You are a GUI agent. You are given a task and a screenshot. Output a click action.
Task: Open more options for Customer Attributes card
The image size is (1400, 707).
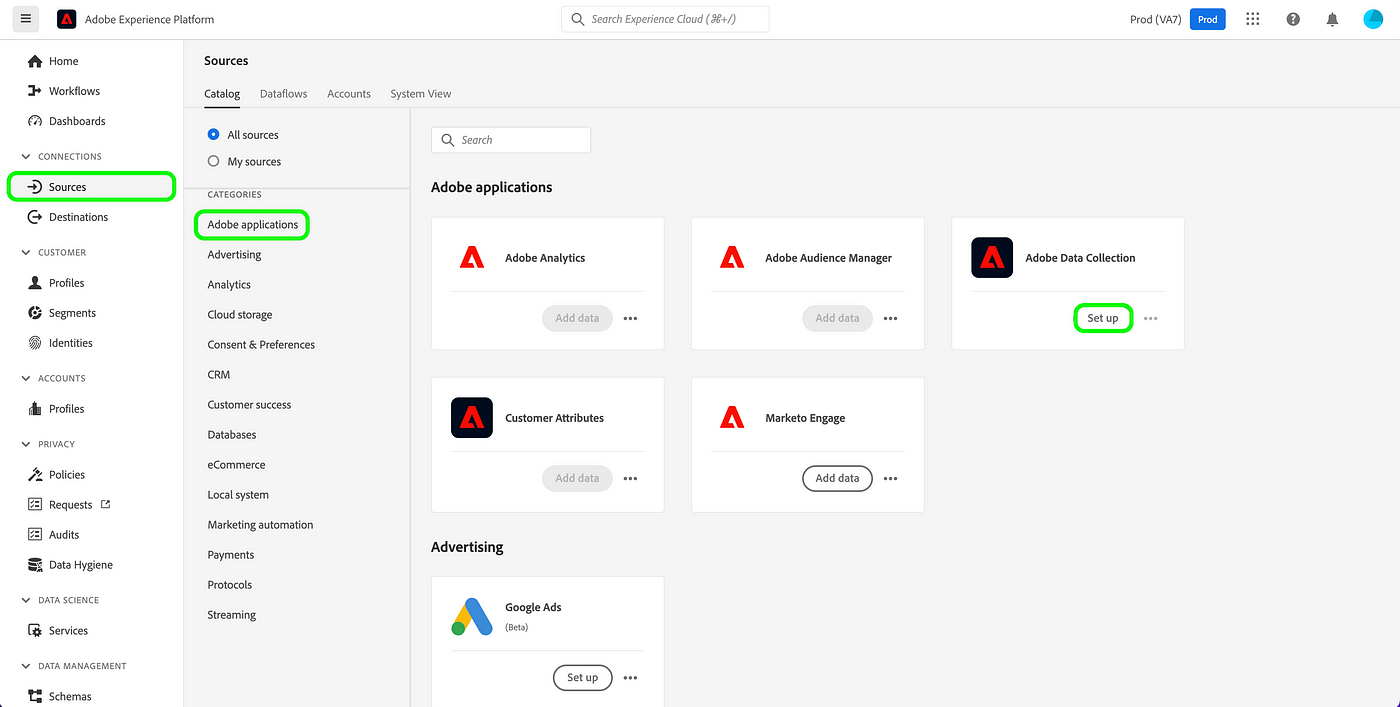[x=630, y=478]
